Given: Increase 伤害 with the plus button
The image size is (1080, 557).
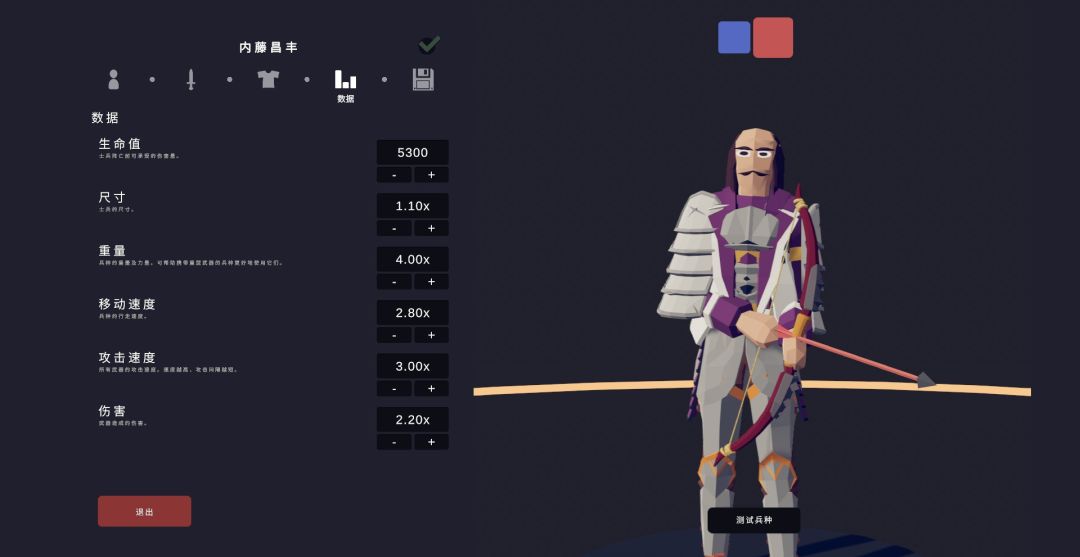Looking at the screenshot, I should [x=431, y=442].
